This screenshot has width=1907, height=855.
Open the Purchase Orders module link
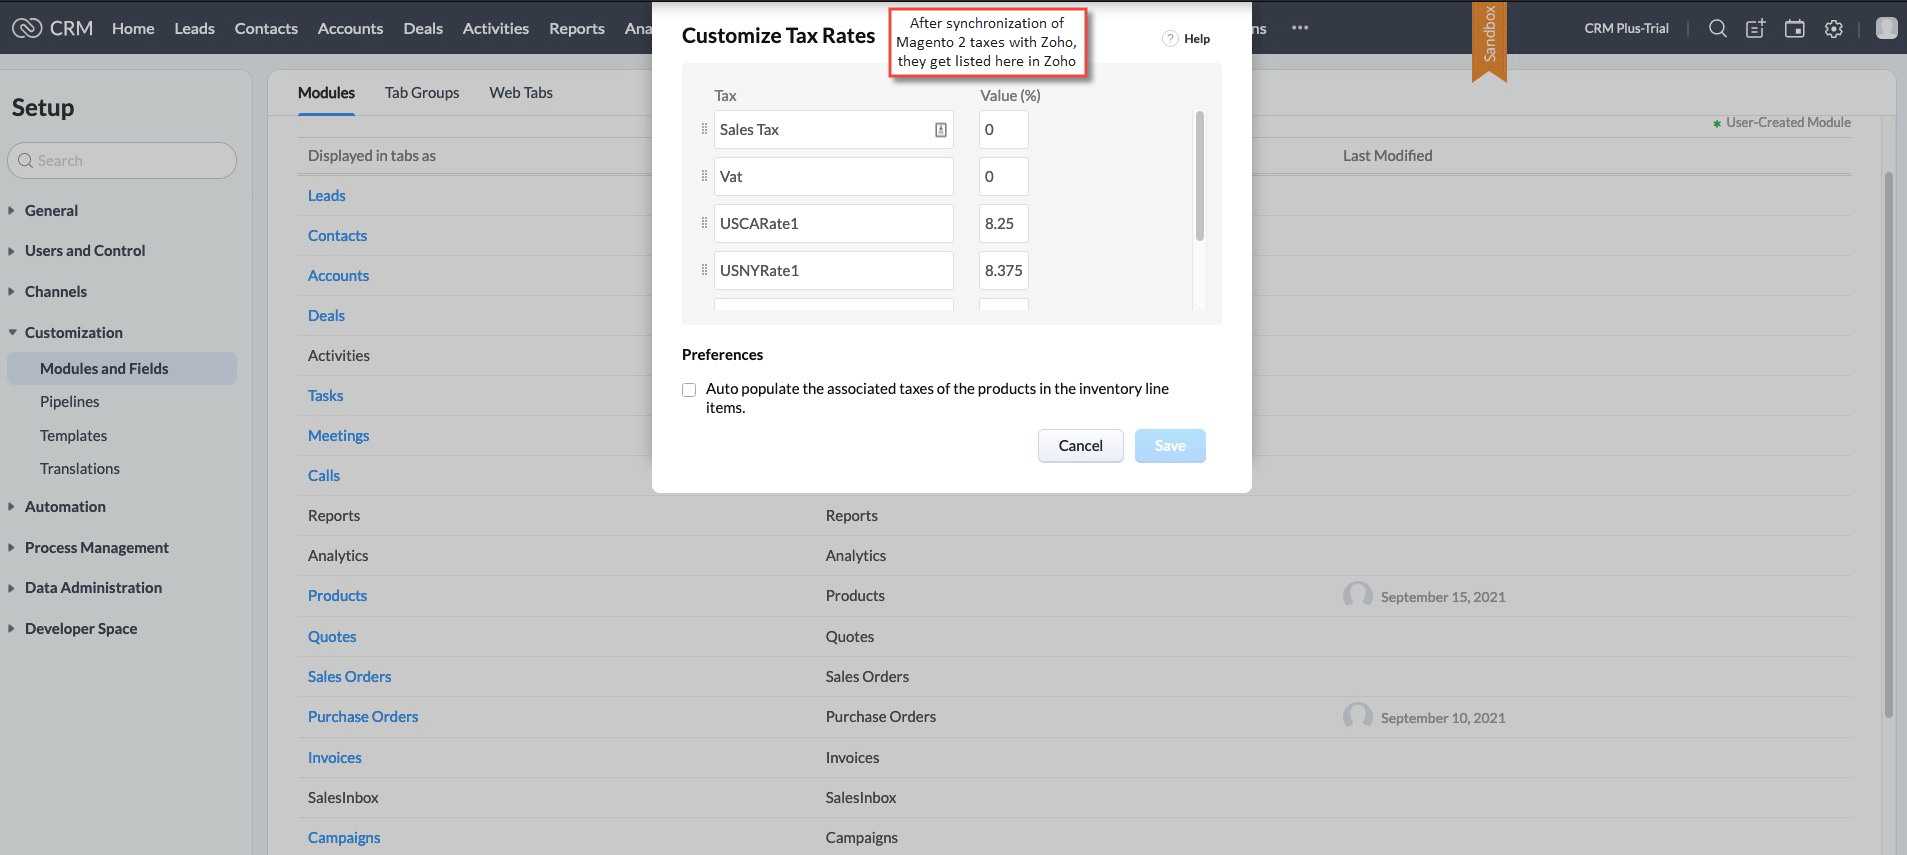click(x=363, y=717)
